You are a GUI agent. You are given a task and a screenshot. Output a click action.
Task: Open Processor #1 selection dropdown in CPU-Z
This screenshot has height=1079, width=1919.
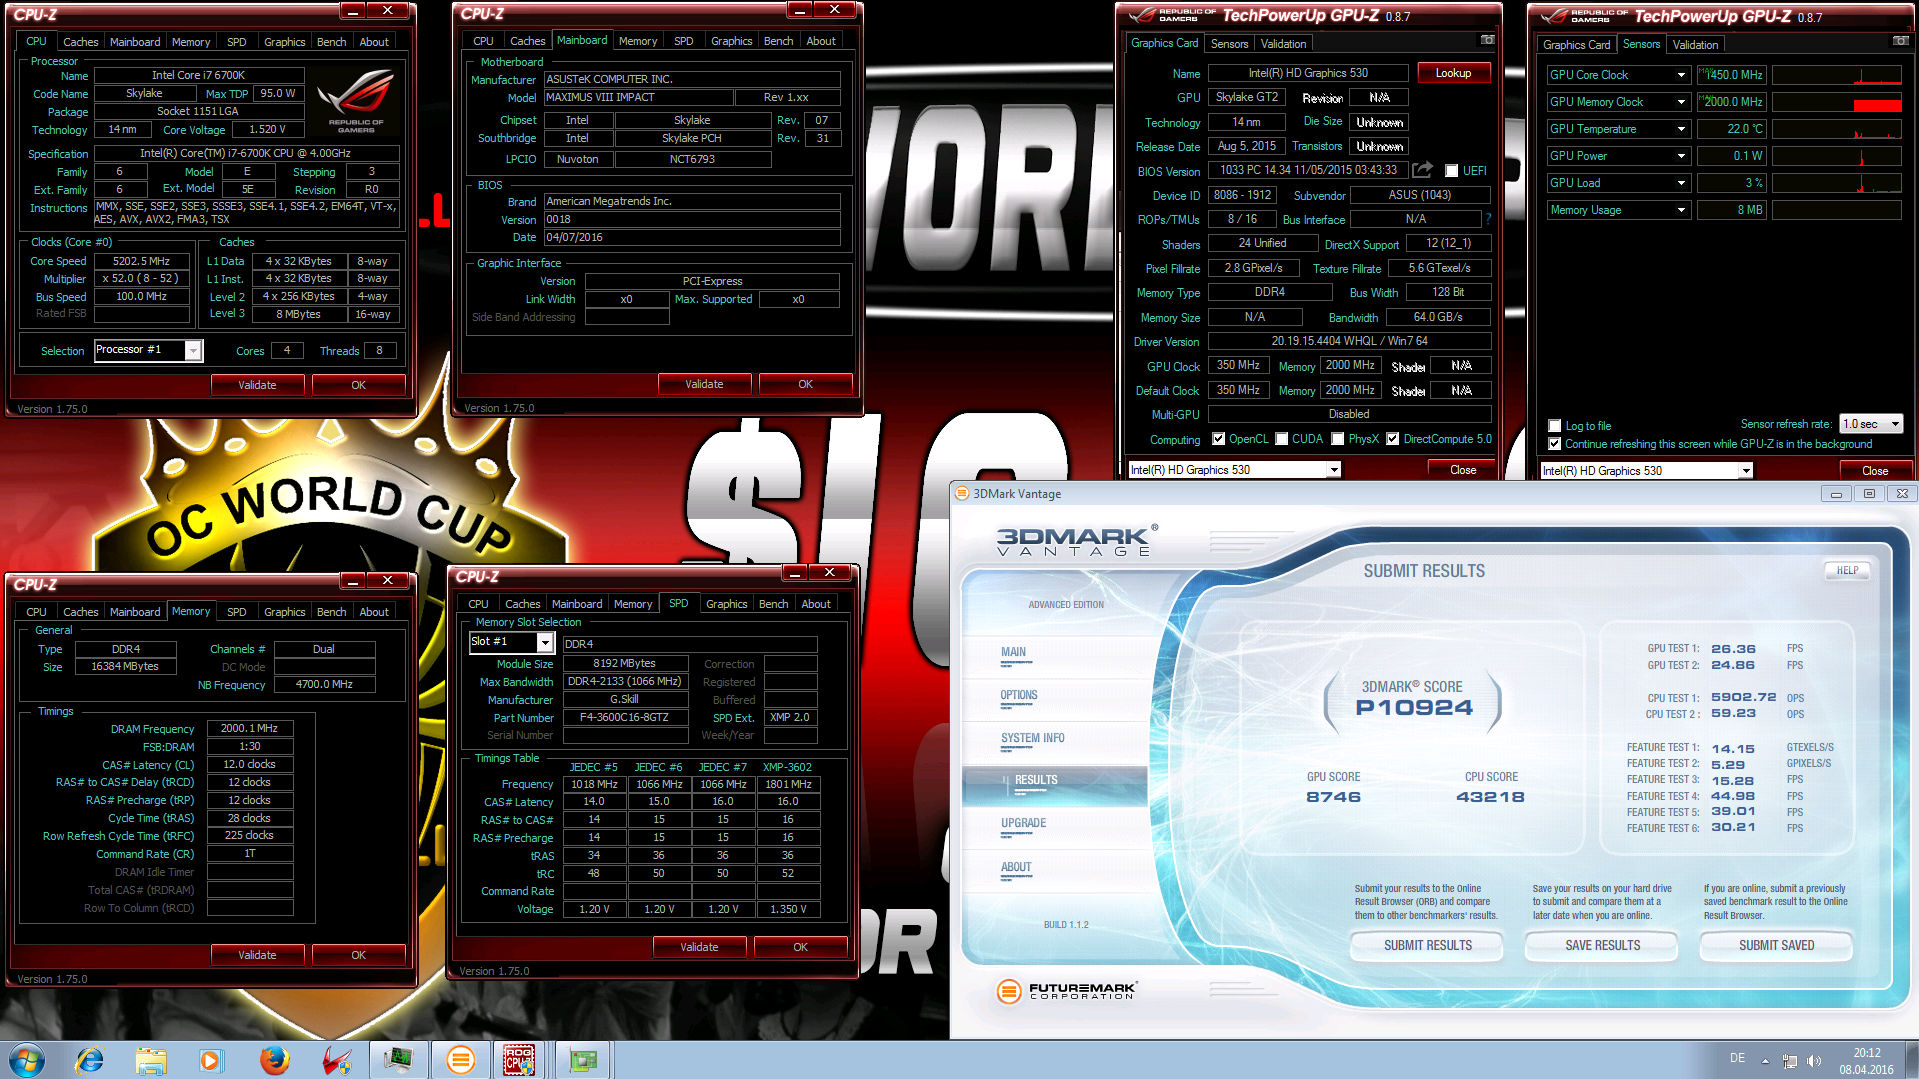coord(193,350)
